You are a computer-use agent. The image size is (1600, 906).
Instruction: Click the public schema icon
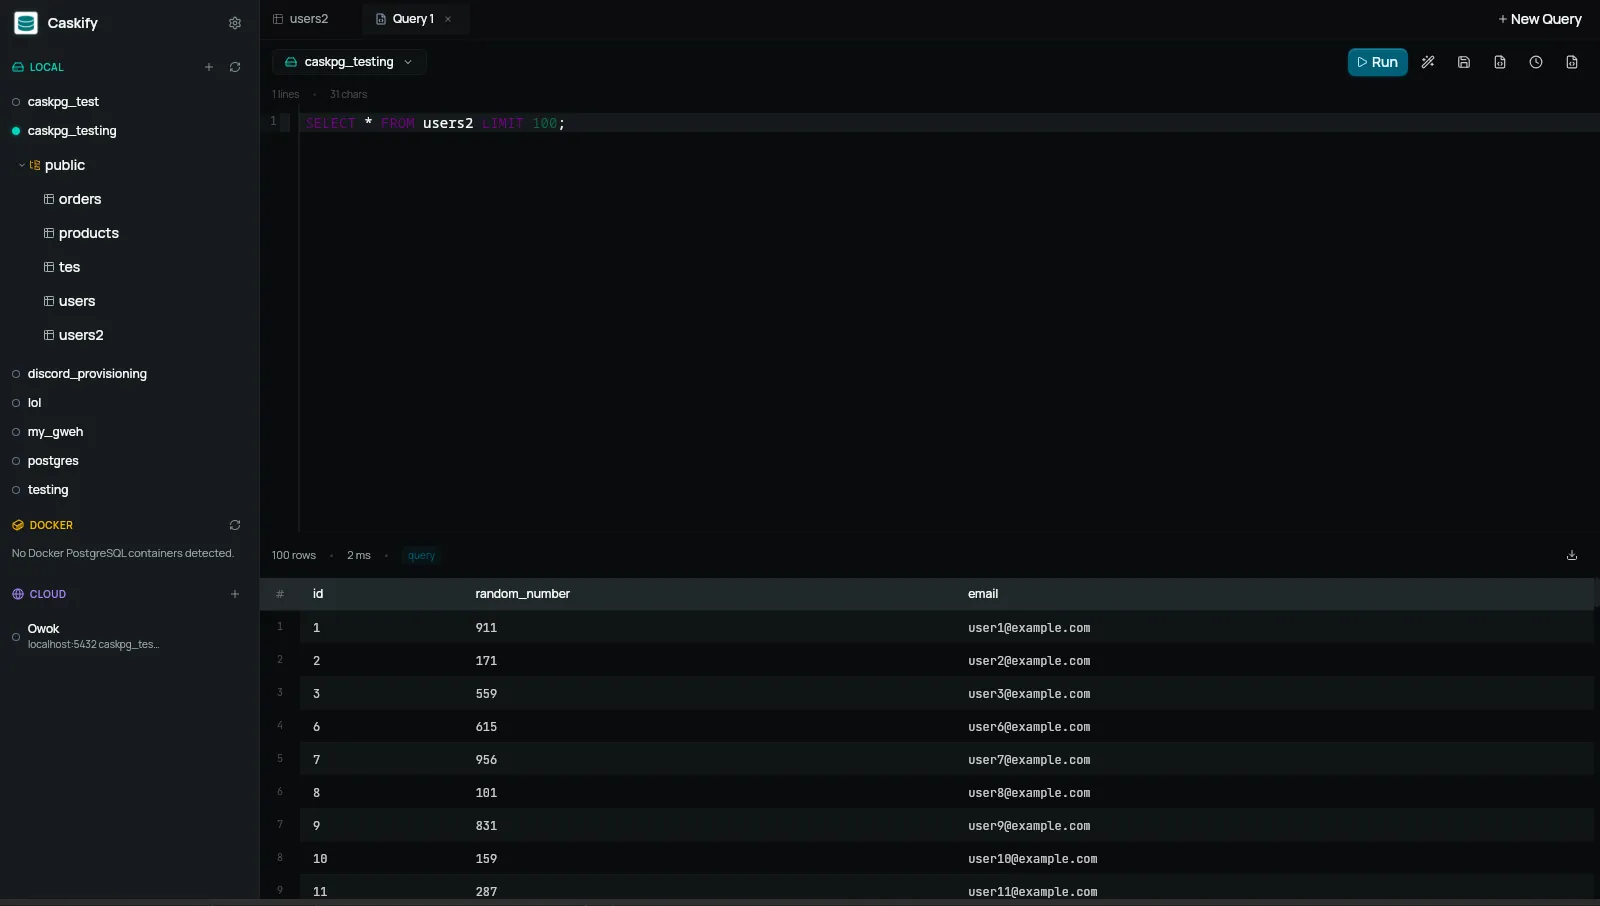coord(35,165)
